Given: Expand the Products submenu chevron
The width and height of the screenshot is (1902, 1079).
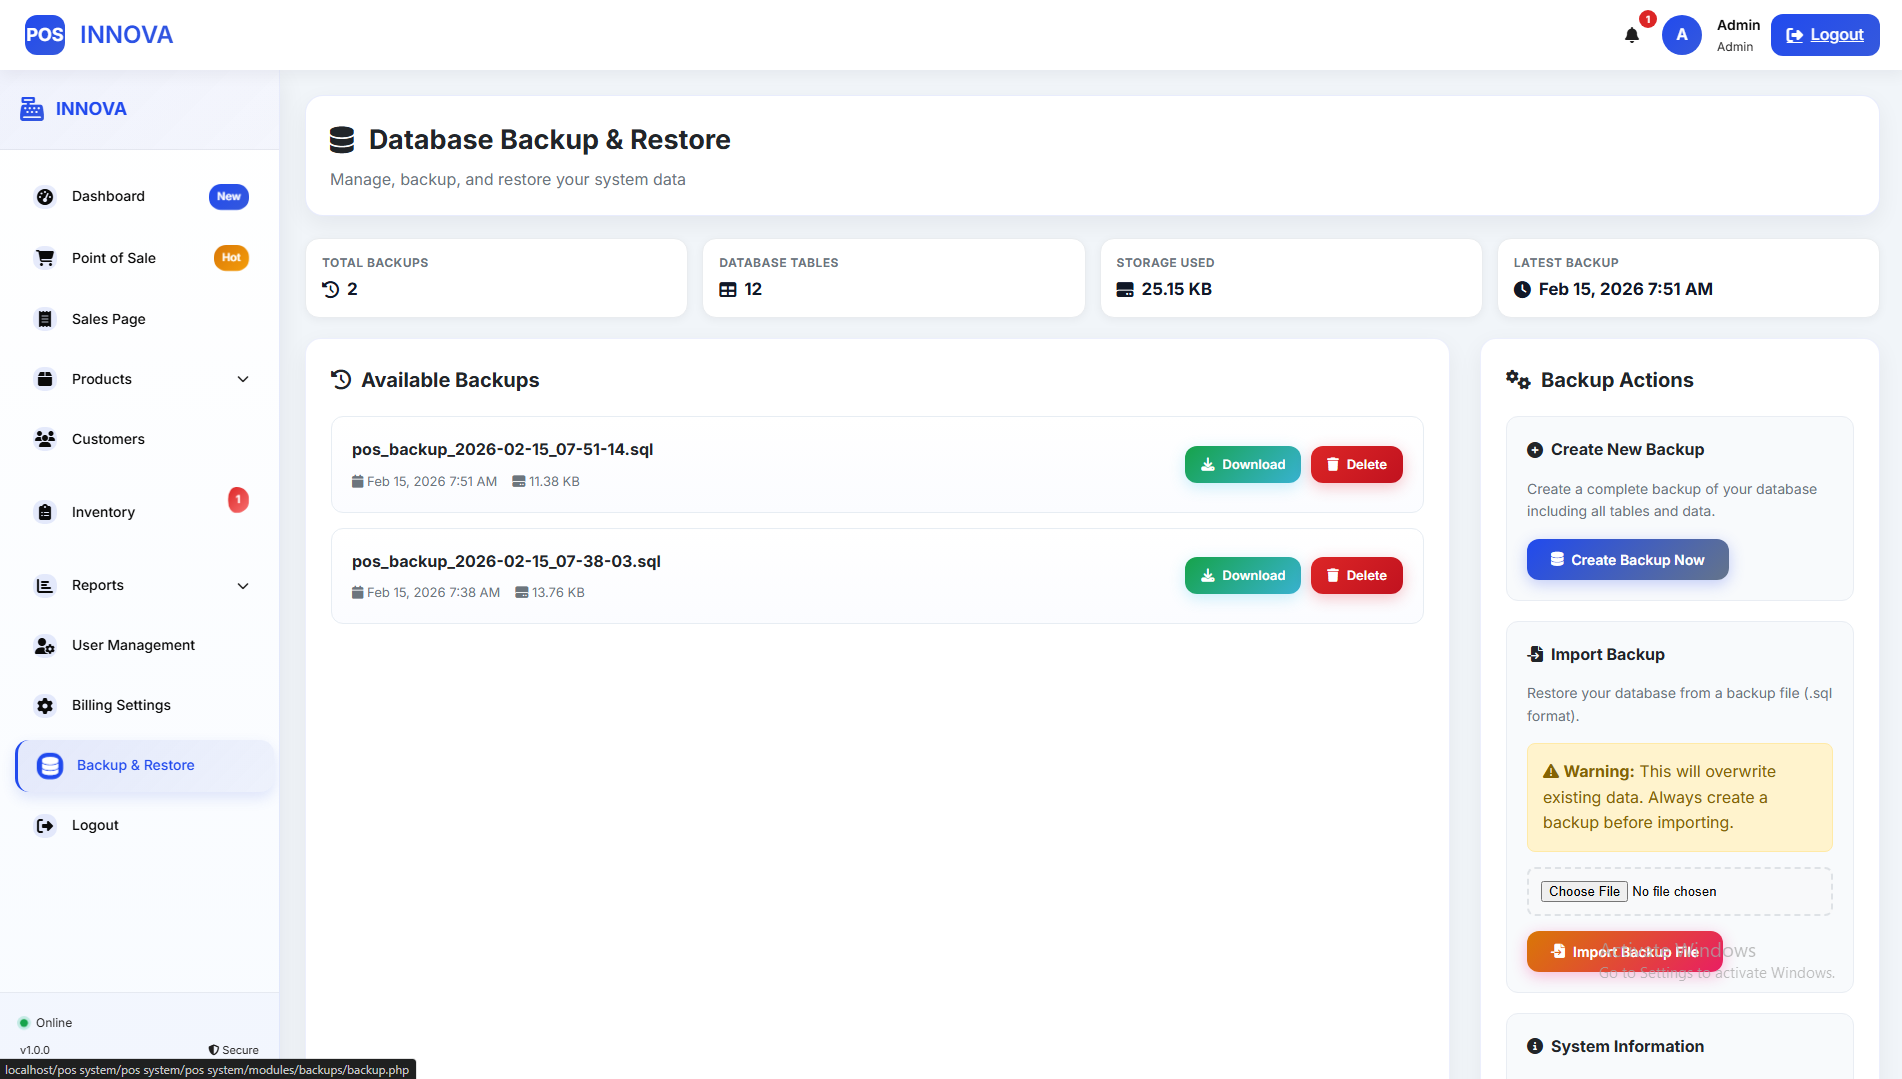Looking at the screenshot, I should [x=243, y=379].
